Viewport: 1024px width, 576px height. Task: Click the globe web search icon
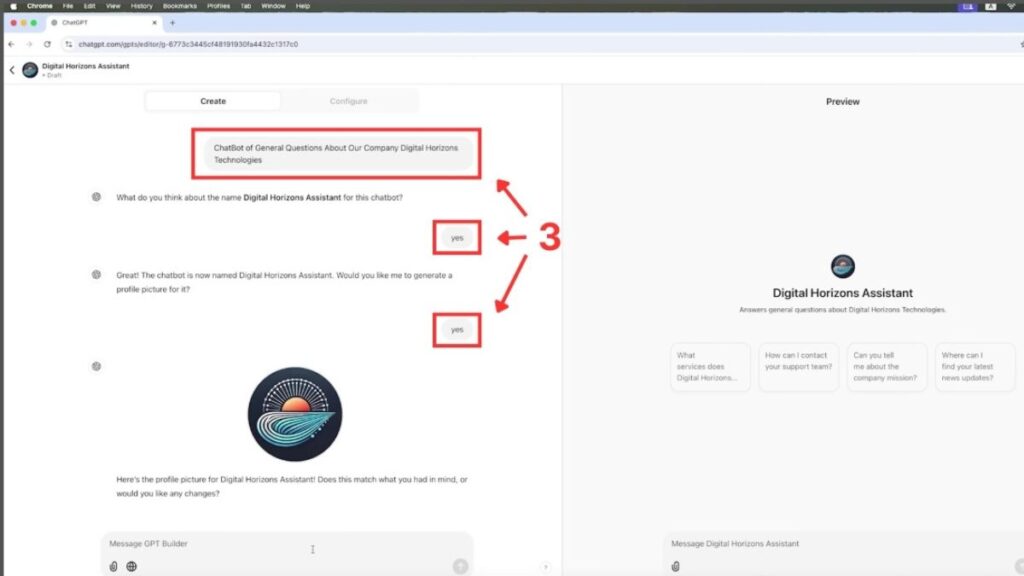click(131, 566)
